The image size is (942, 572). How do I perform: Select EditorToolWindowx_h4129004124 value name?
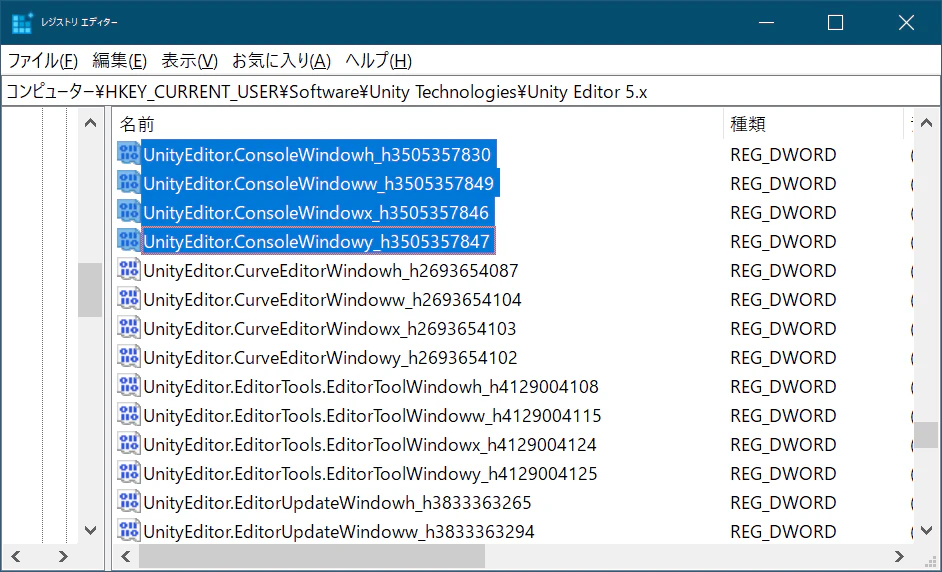(369, 445)
